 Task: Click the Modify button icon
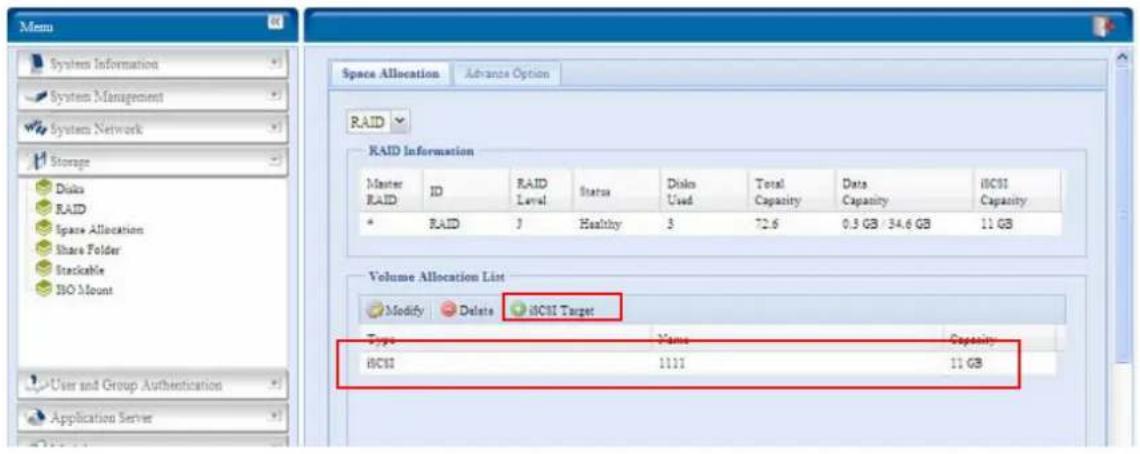click(375, 311)
